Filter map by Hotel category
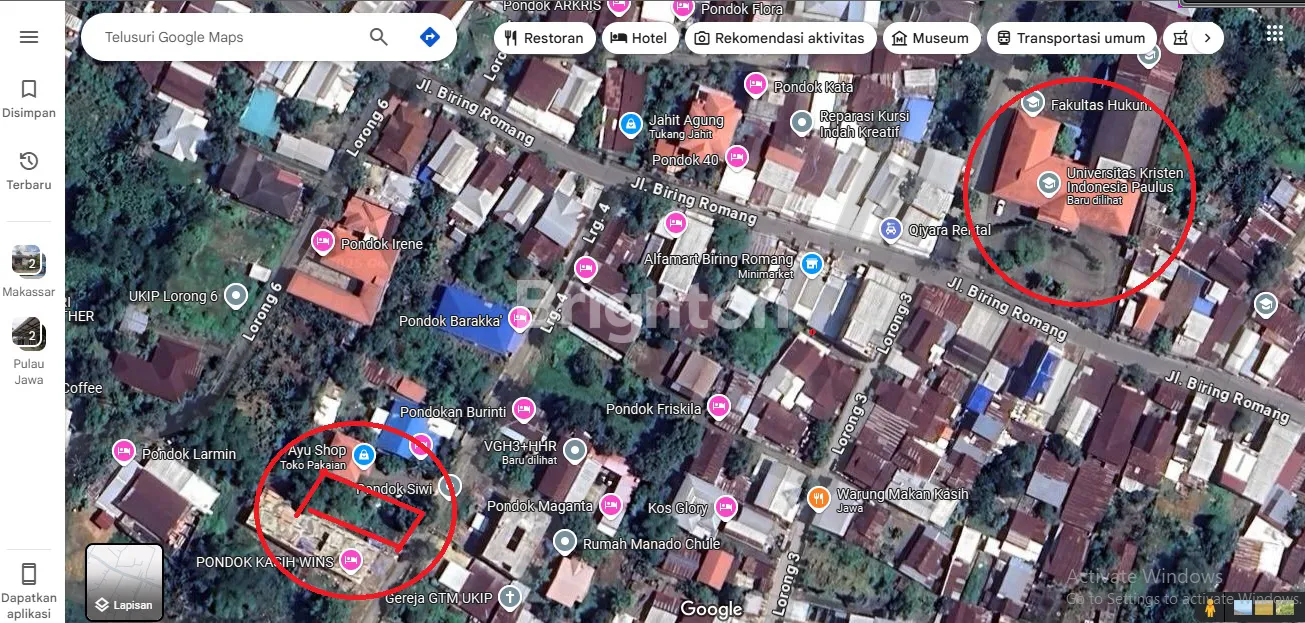 click(640, 38)
